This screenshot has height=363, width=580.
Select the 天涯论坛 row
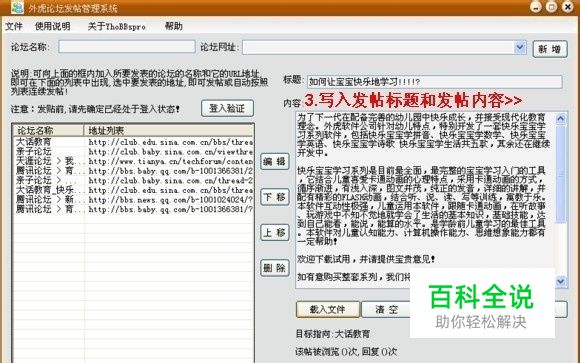tap(134, 161)
